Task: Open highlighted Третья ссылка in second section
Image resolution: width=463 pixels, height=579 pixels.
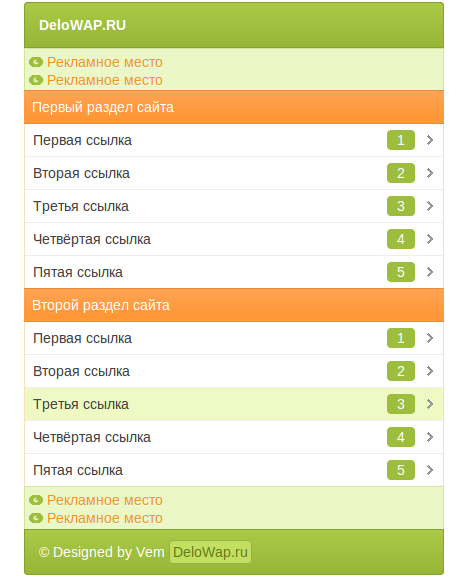Action: click(x=234, y=404)
